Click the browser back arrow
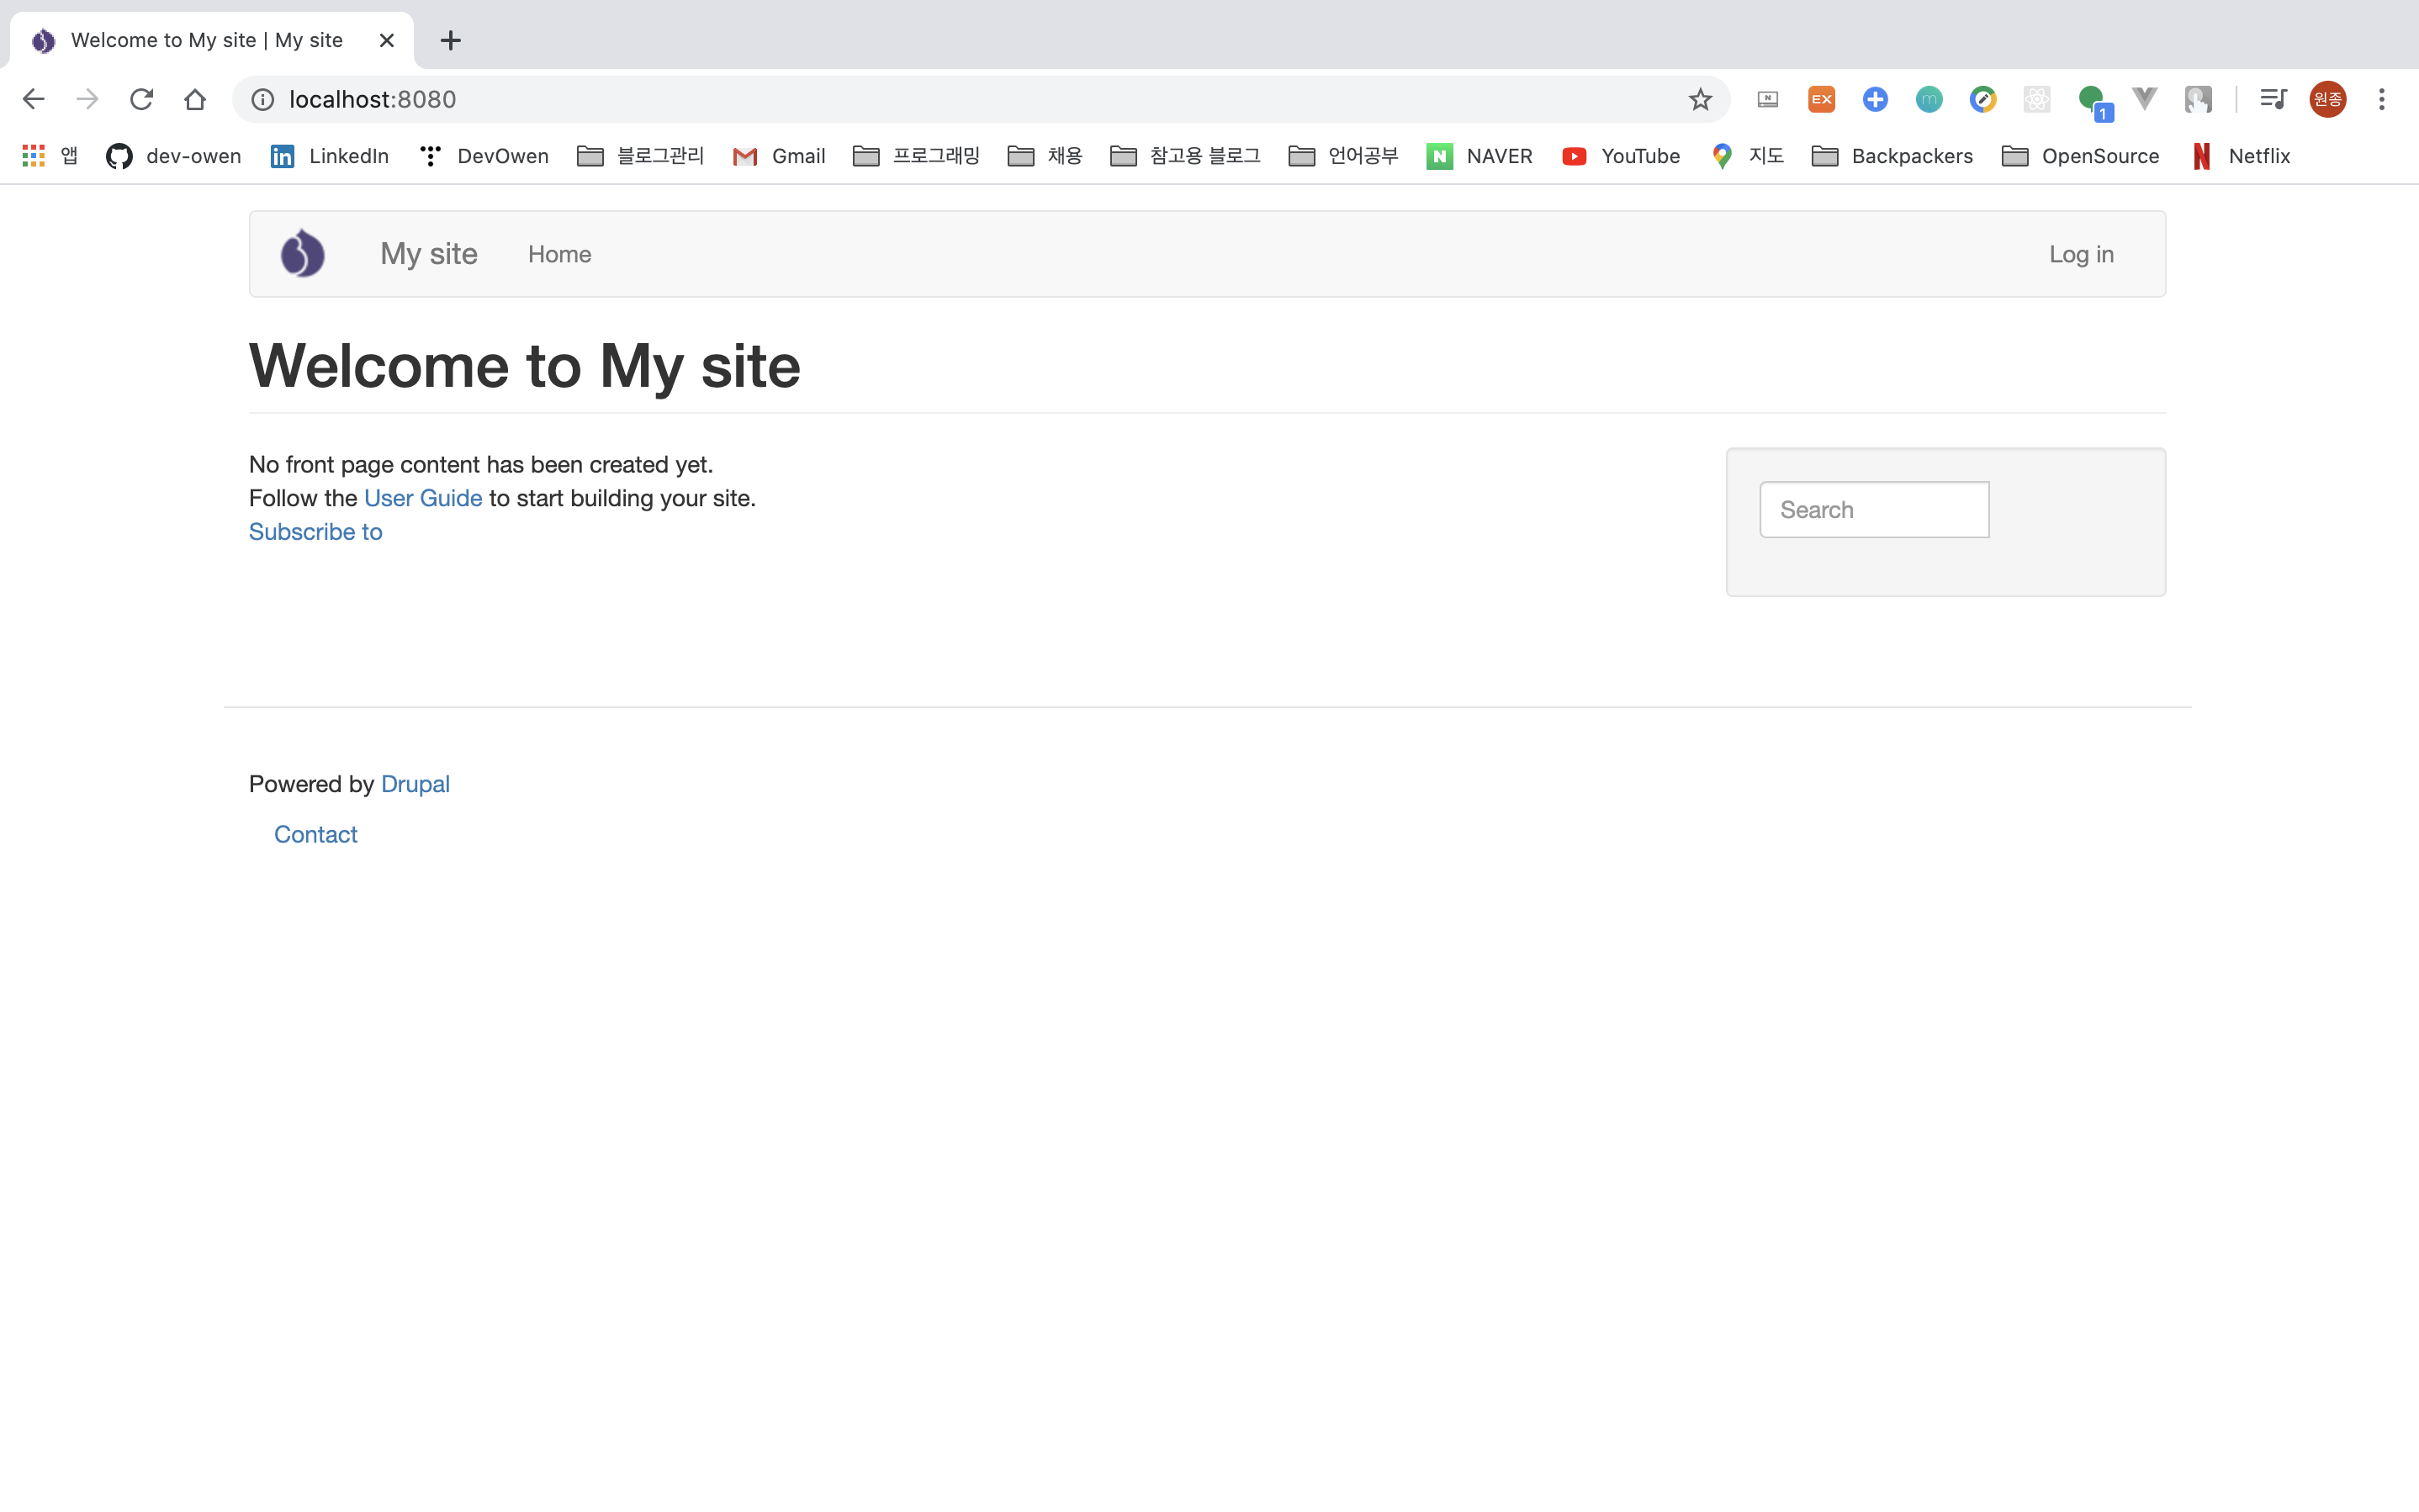The width and height of the screenshot is (2419, 1512). [33, 99]
